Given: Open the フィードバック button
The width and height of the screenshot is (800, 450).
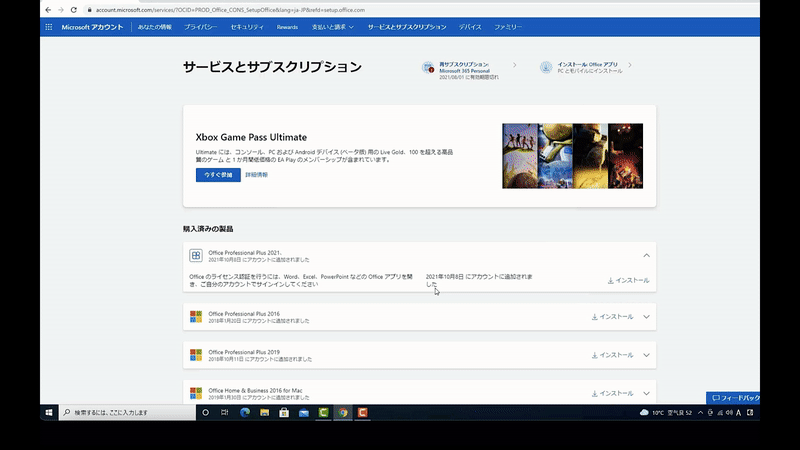Looking at the screenshot, I should click(733, 398).
